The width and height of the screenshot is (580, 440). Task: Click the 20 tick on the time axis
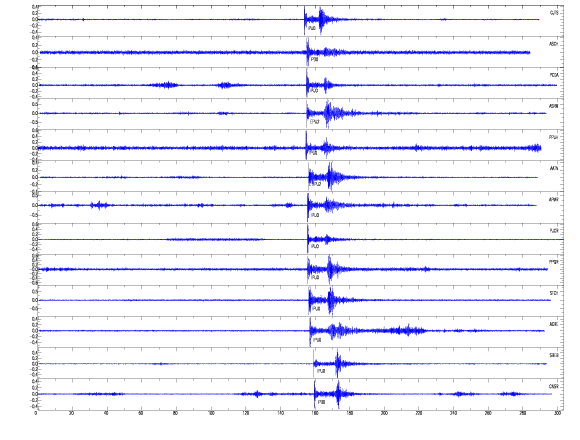[71, 413]
